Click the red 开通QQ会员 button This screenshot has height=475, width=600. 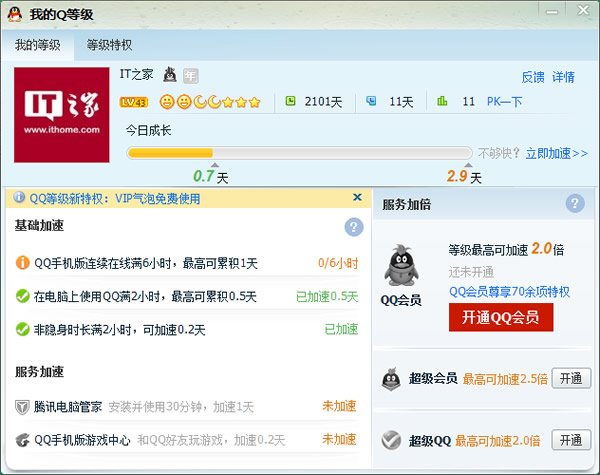501,317
